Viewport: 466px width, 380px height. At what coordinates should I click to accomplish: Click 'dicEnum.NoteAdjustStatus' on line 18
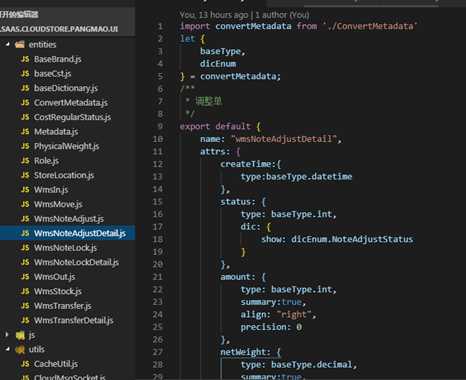[352, 239]
